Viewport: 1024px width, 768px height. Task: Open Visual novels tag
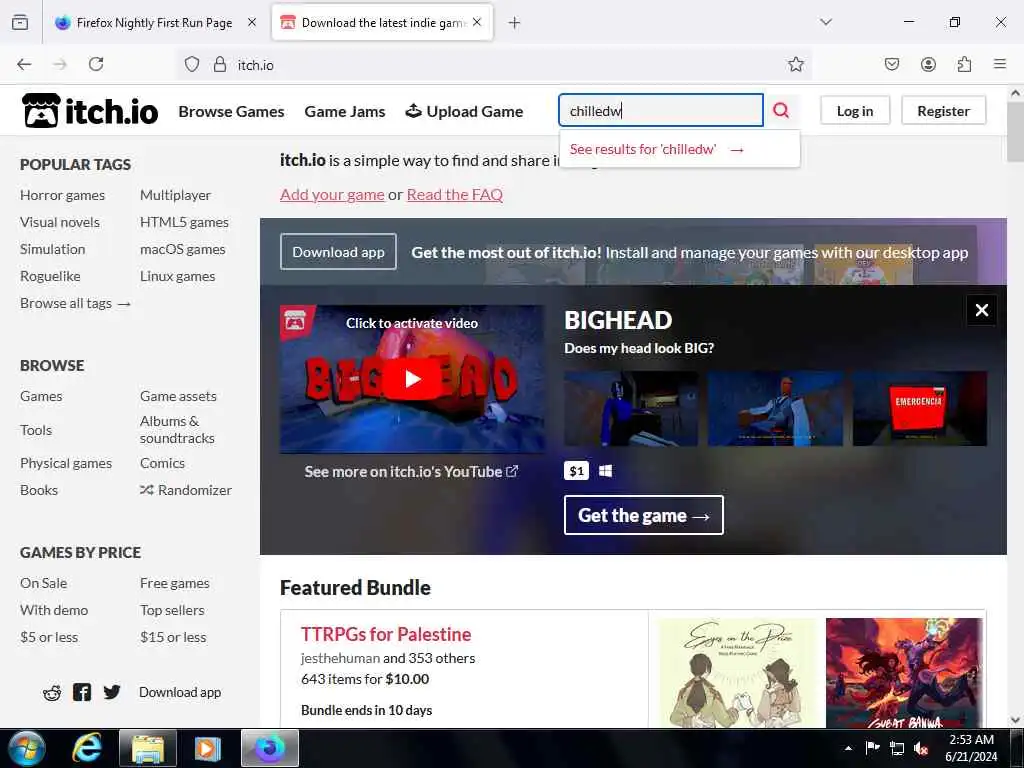tap(59, 222)
